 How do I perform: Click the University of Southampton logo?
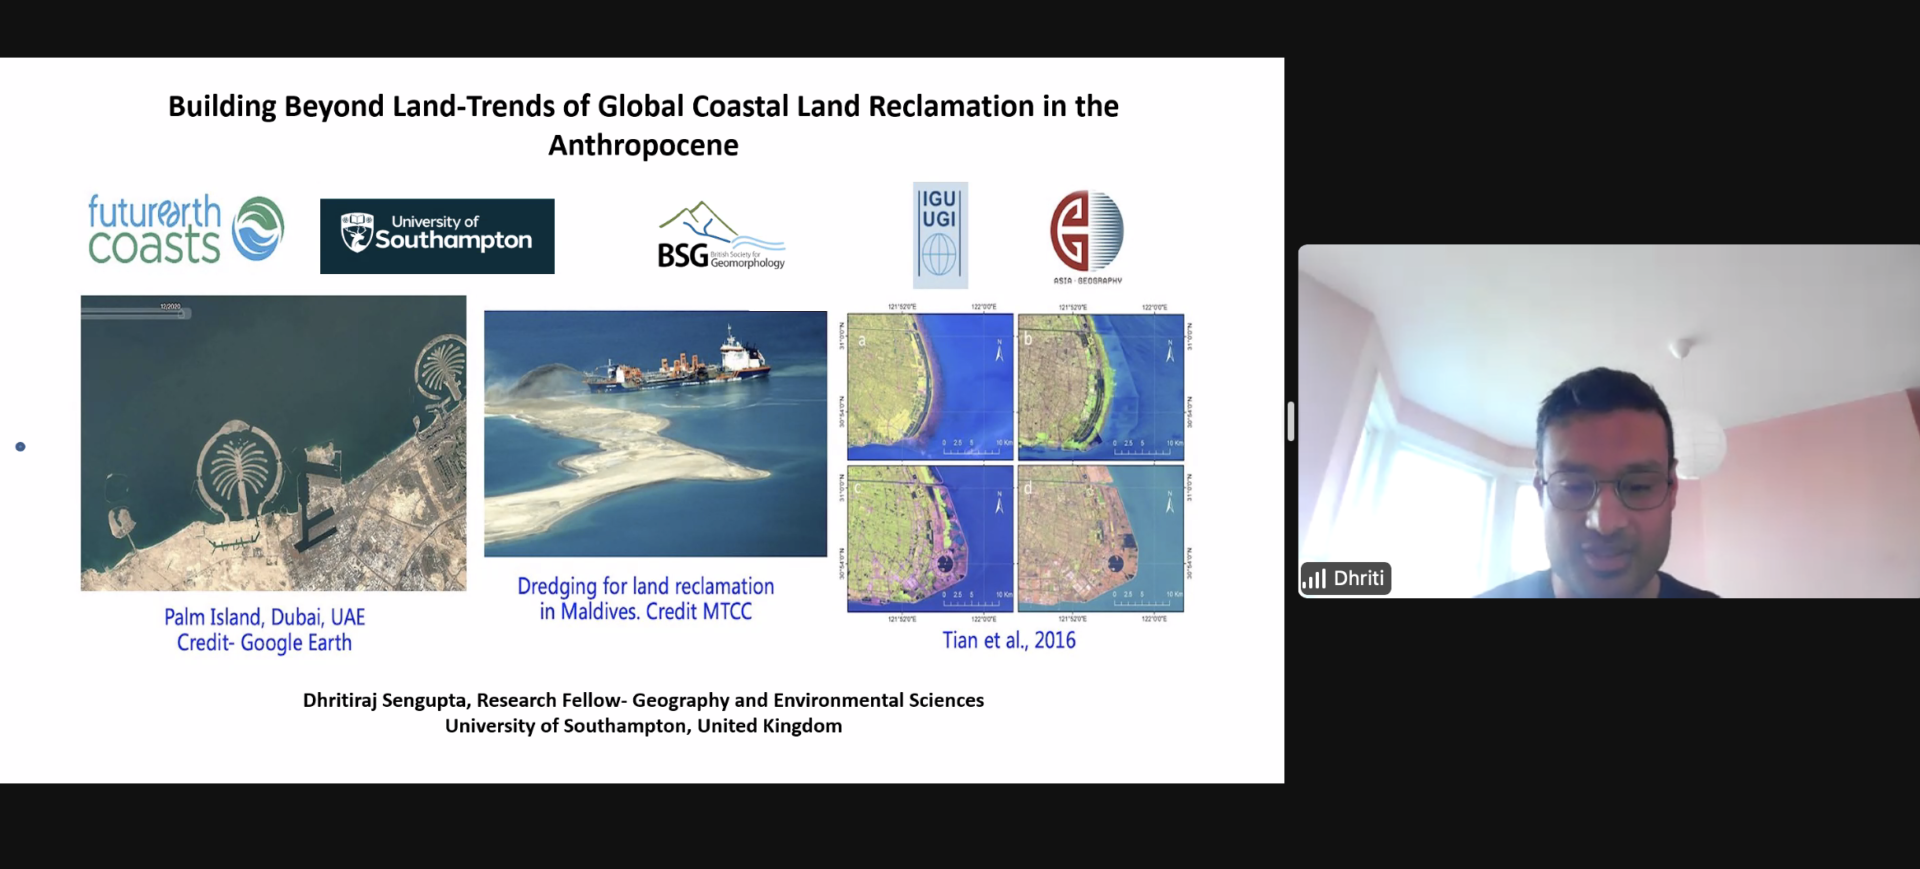(437, 236)
